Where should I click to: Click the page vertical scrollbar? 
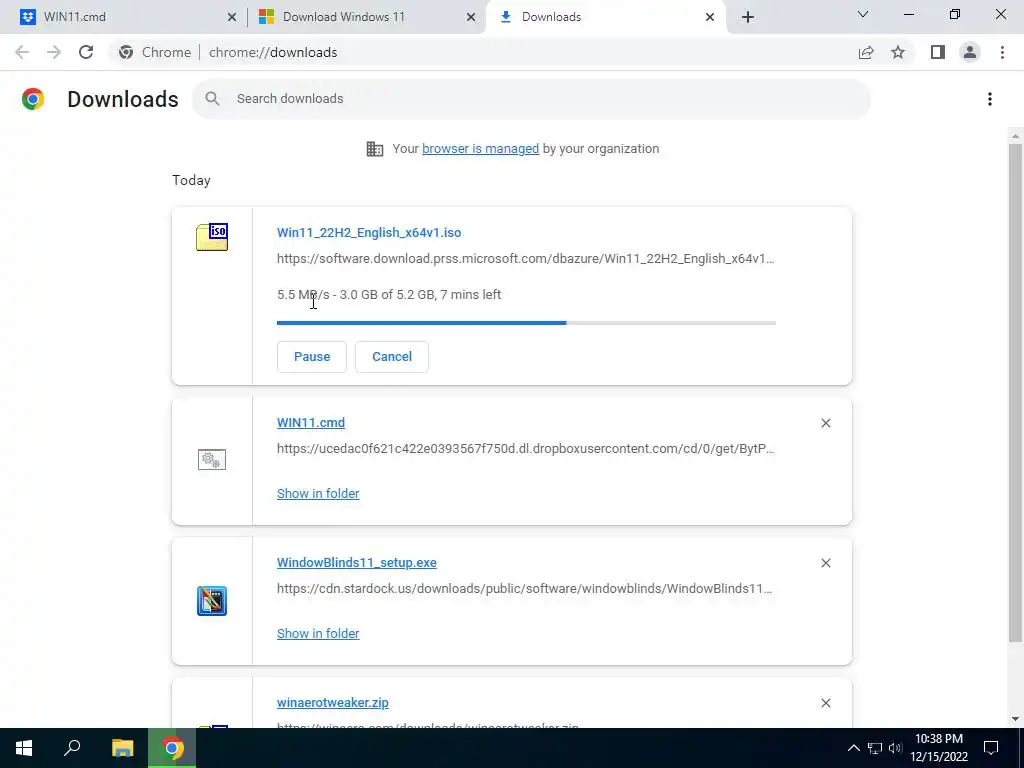click(1015, 392)
